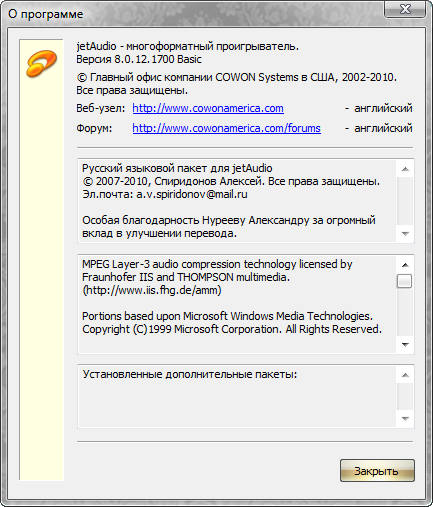Click the orange jetAudio logo icon

tap(41, 63)
